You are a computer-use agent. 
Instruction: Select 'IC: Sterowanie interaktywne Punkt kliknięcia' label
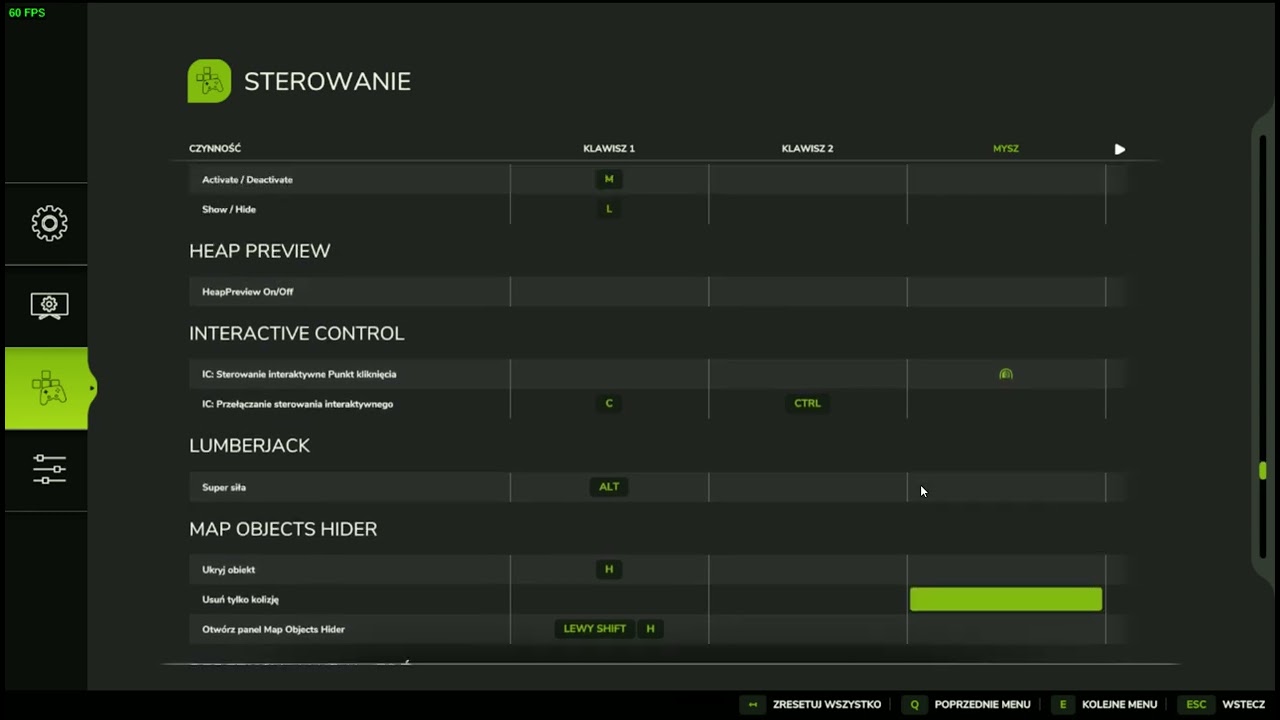point(299,374)
